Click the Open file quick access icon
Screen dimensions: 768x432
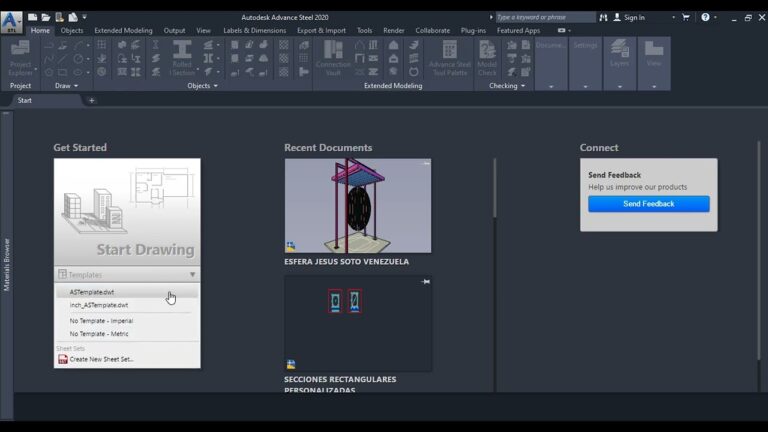(46, 17)
